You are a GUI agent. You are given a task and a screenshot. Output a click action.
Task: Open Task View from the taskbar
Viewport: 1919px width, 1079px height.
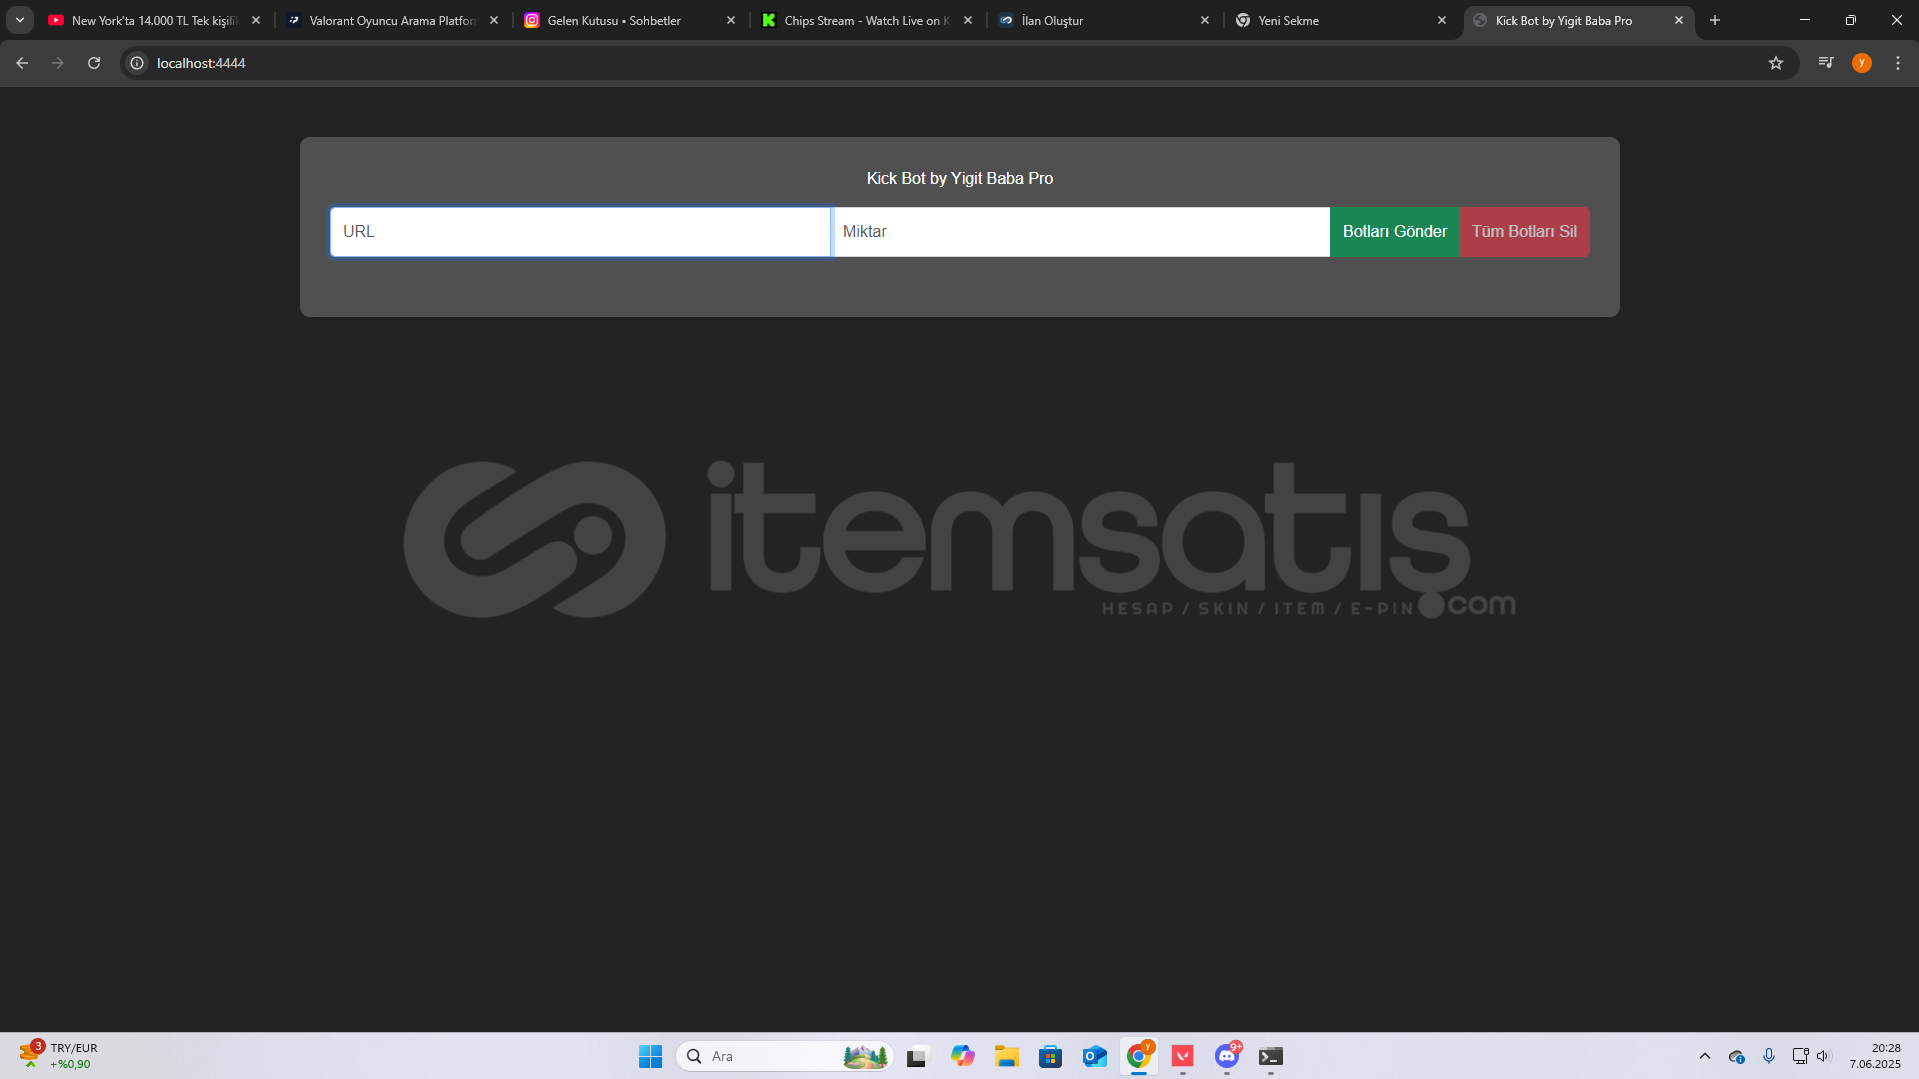click(917, 1056)
